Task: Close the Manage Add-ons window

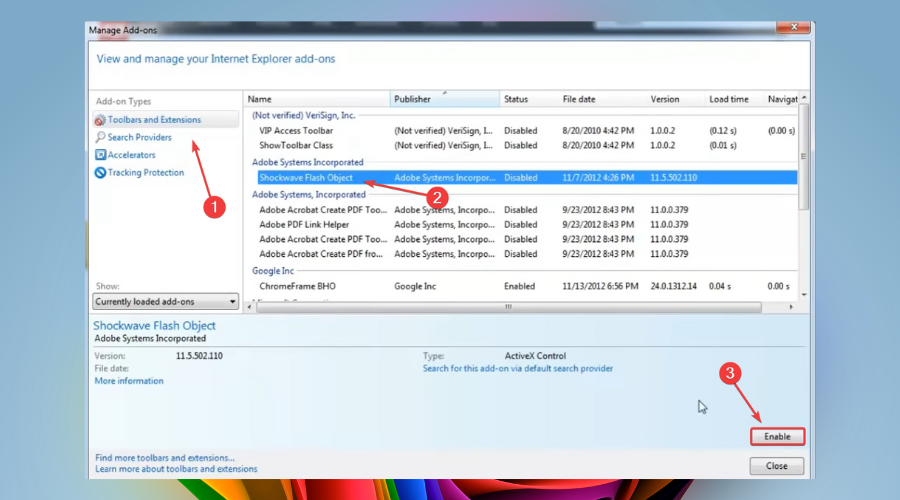Action: point(794,27)
